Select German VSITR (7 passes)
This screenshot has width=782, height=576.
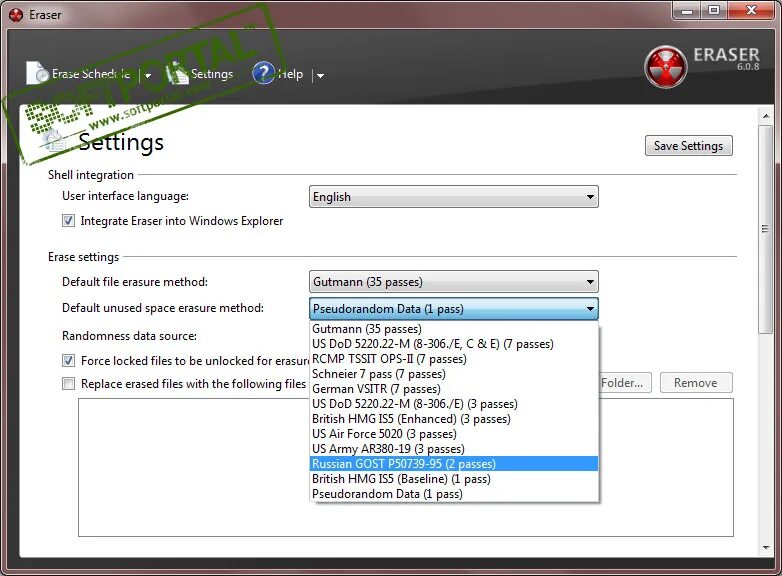coord(454,389)
